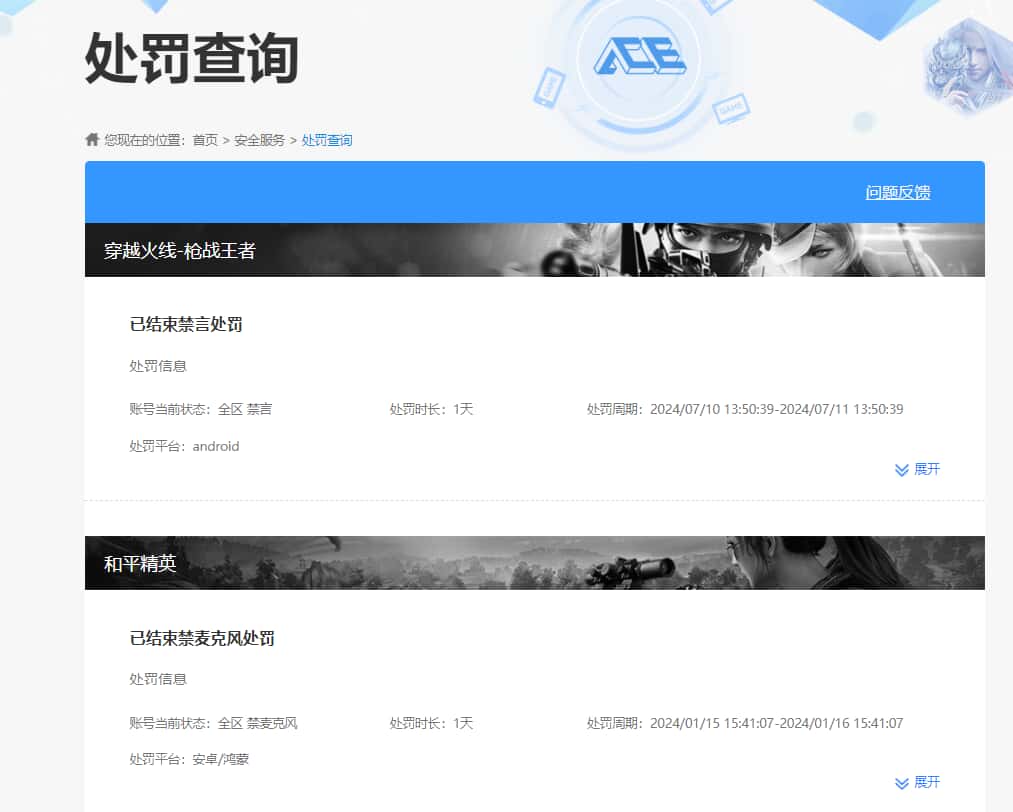1013x812 pixels.
Task: Click the 处罚查询 page title
Action: tap(192, 58)
